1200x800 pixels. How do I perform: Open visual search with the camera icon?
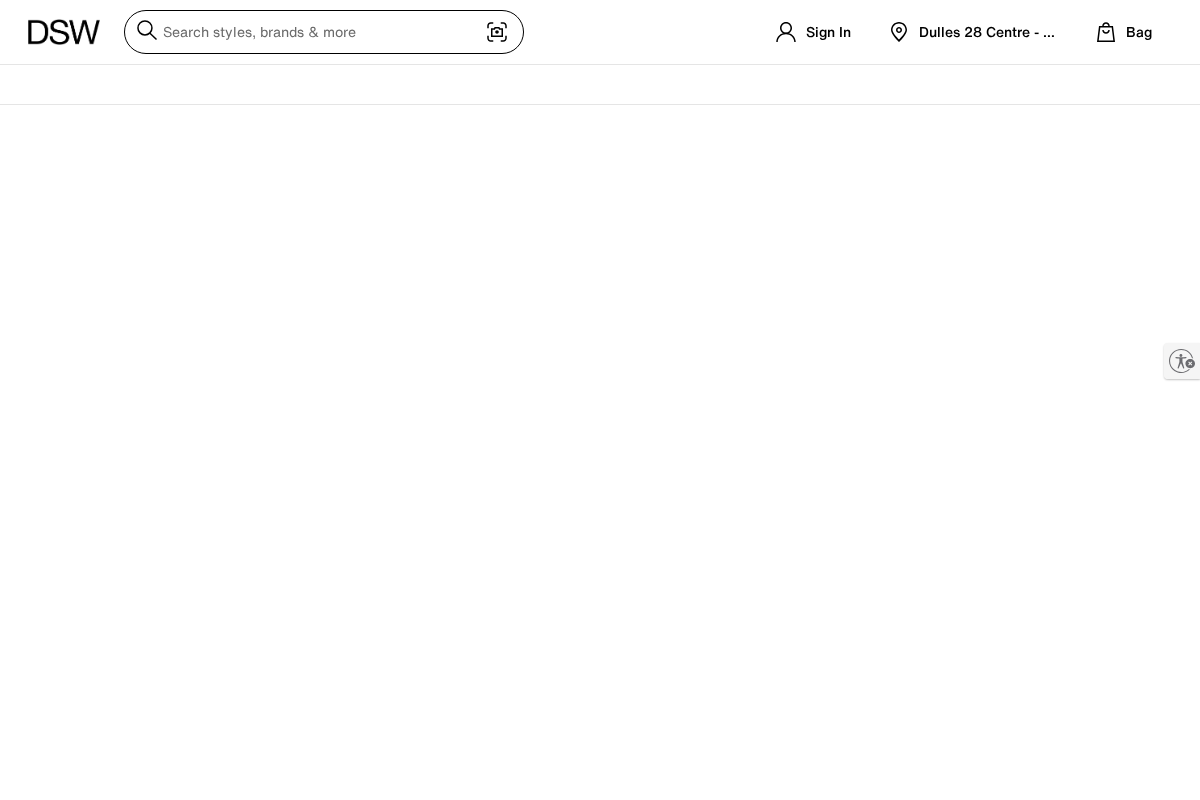497,32
